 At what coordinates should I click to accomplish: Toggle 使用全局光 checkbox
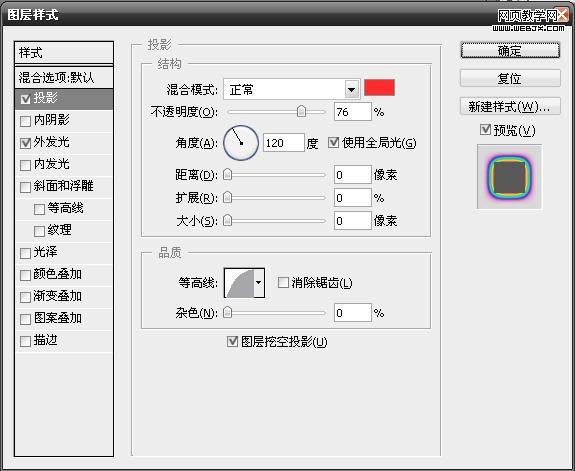pos(333,142)
